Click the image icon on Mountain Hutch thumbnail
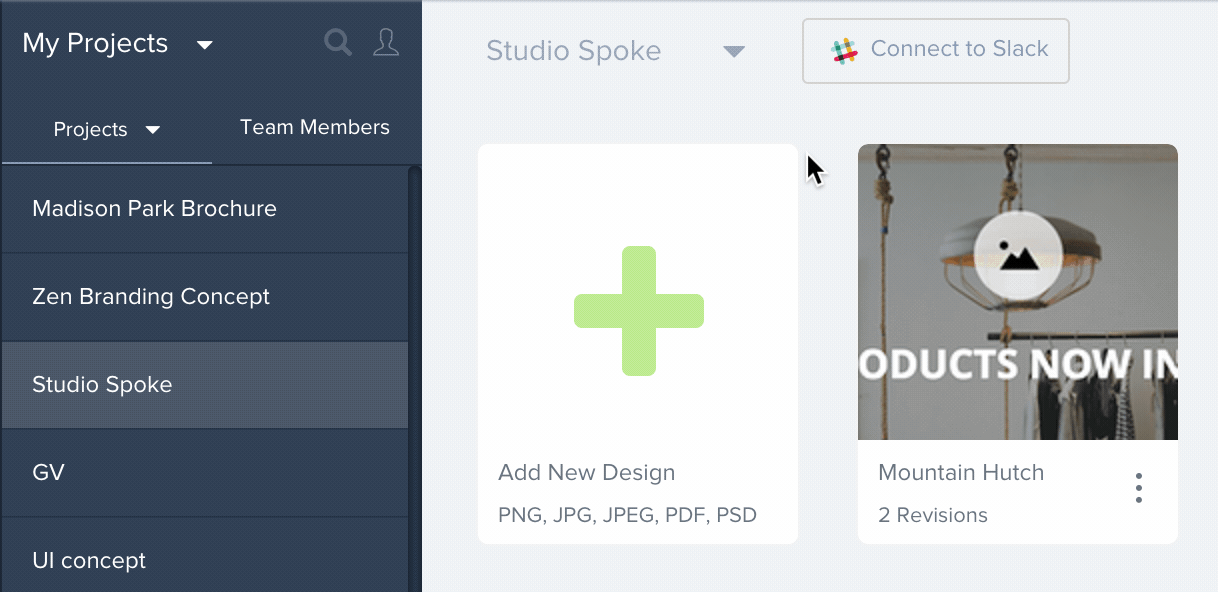The width and height of the screenshot is (1218, 592). [x=1017, y=256]
